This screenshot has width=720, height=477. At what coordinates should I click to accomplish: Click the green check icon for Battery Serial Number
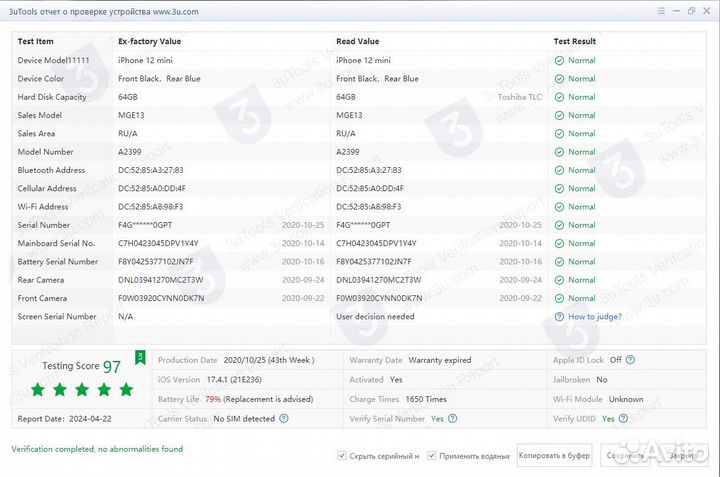tap(559, 262)
